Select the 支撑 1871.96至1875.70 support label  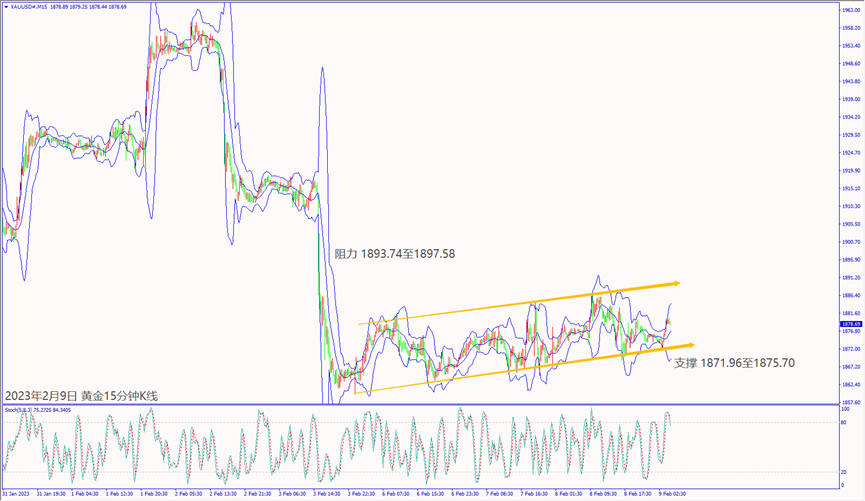pos(734,363)
